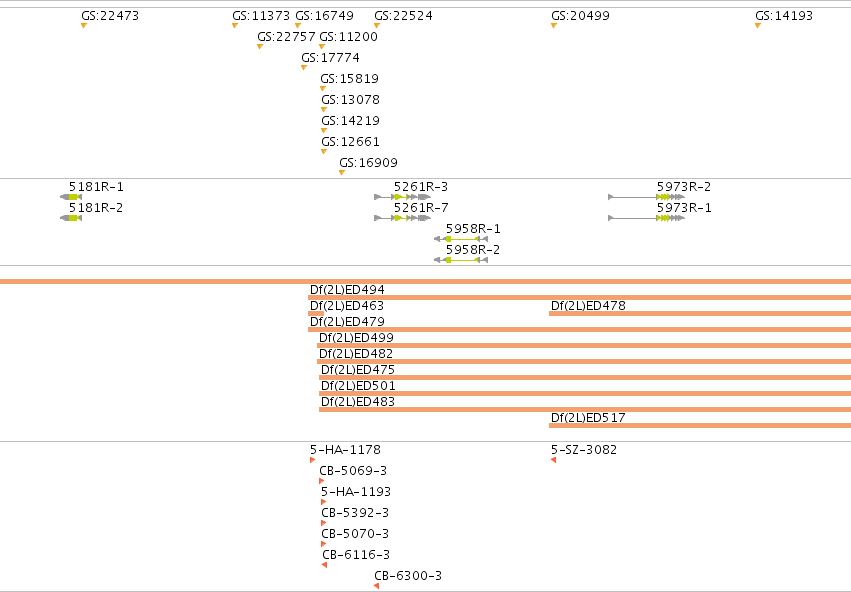
Task: Click the 5-HA-1178 red arrow marker
Action: (x=312, y=460)
